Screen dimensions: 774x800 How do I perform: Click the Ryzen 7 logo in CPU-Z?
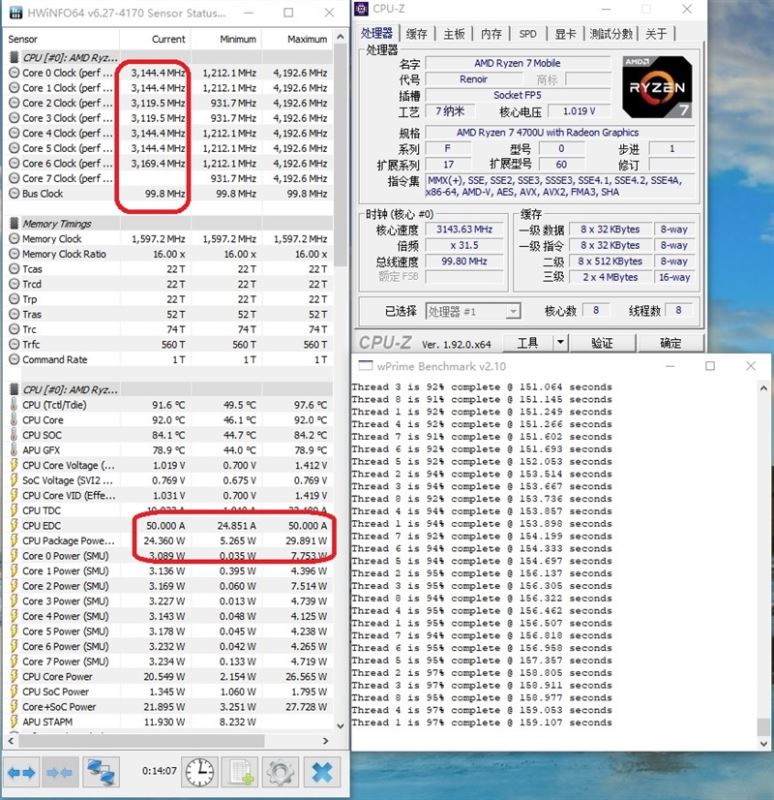pos(657,87)
